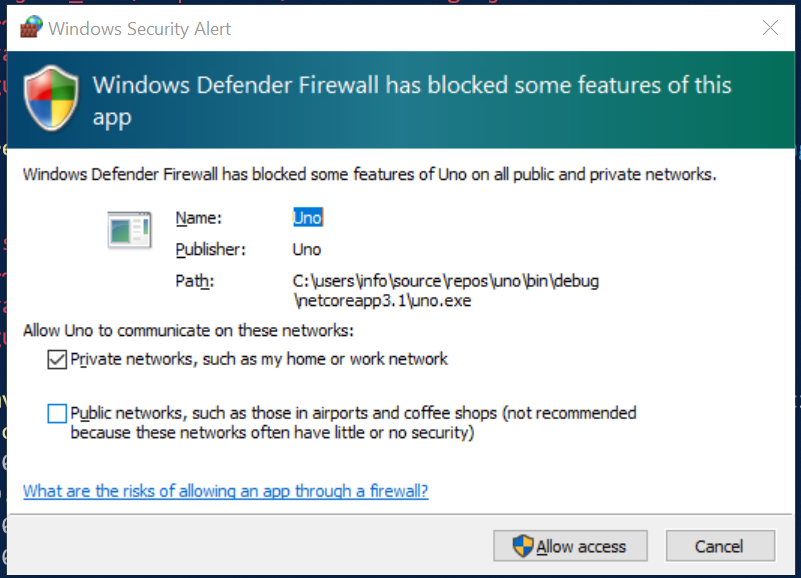Click the Publisher: label
Image resolution: width=801 pixels, height=578 pixels.
tap(210, 249)
